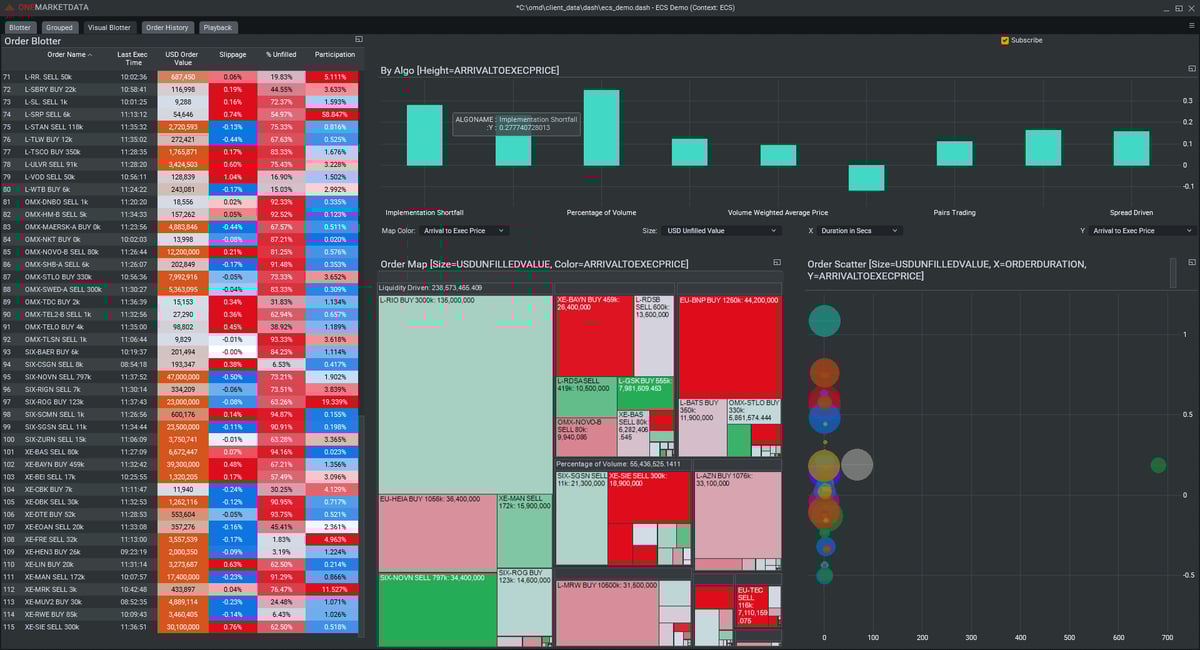Select row L-VOD SELL 50k

pyautogui.click(x=181, y=177)
